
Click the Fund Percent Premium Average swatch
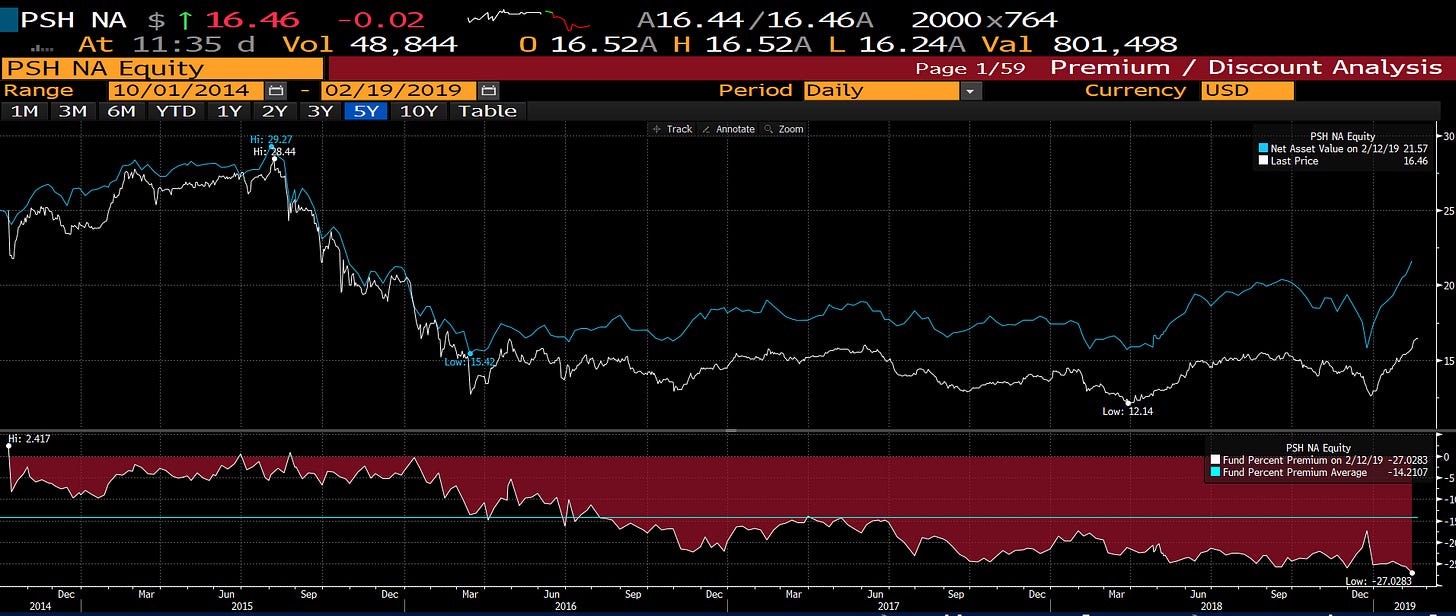click(x=1215, y=472)
